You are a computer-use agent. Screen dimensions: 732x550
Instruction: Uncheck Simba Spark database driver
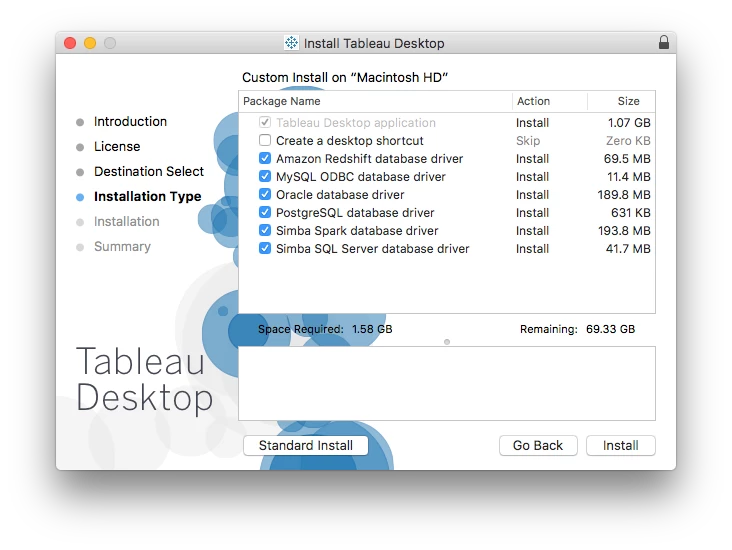(265, 230)
